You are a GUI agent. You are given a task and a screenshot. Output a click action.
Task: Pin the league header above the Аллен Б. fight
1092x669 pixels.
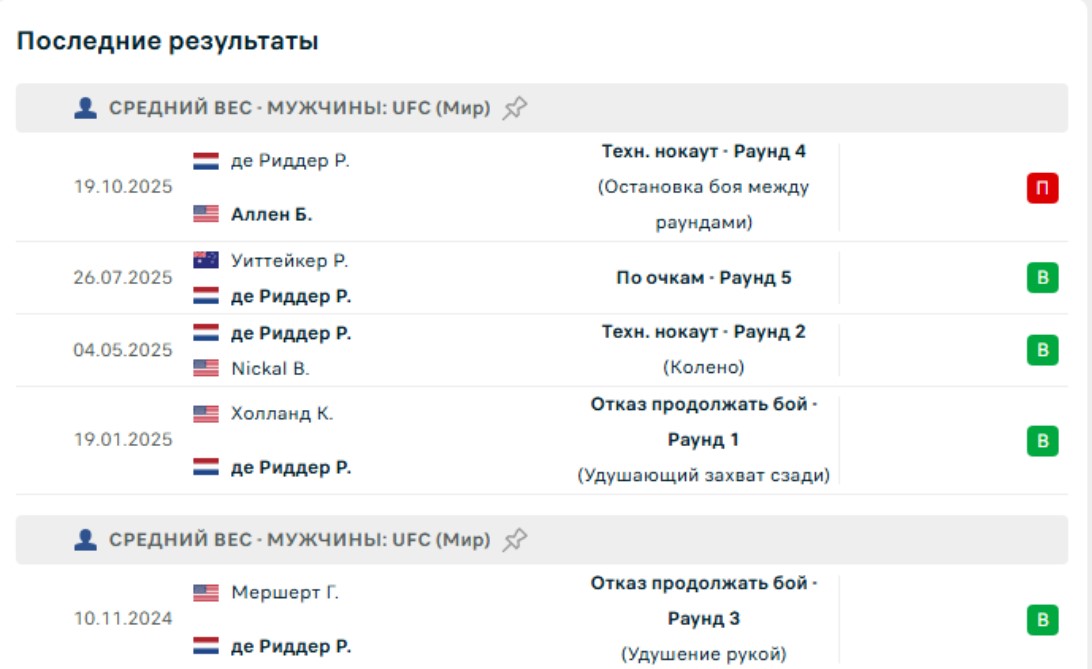coord(514,108)
